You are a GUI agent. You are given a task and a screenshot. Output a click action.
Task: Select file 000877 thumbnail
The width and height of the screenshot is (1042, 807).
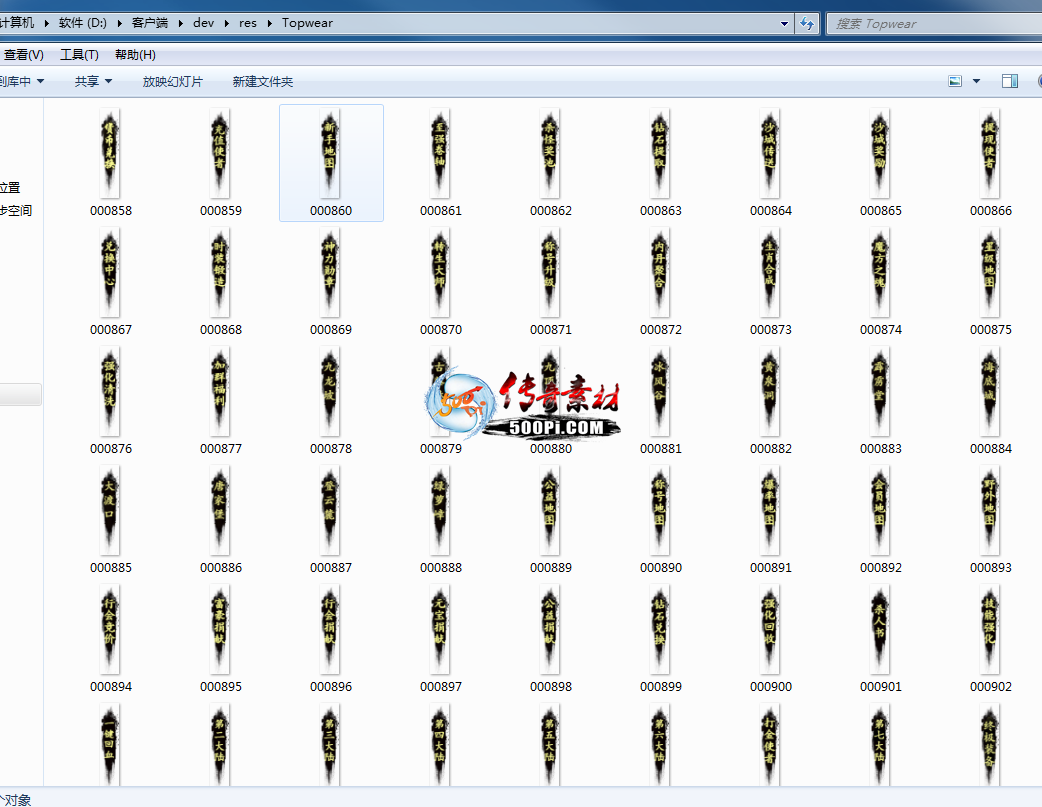click(220, 392)
